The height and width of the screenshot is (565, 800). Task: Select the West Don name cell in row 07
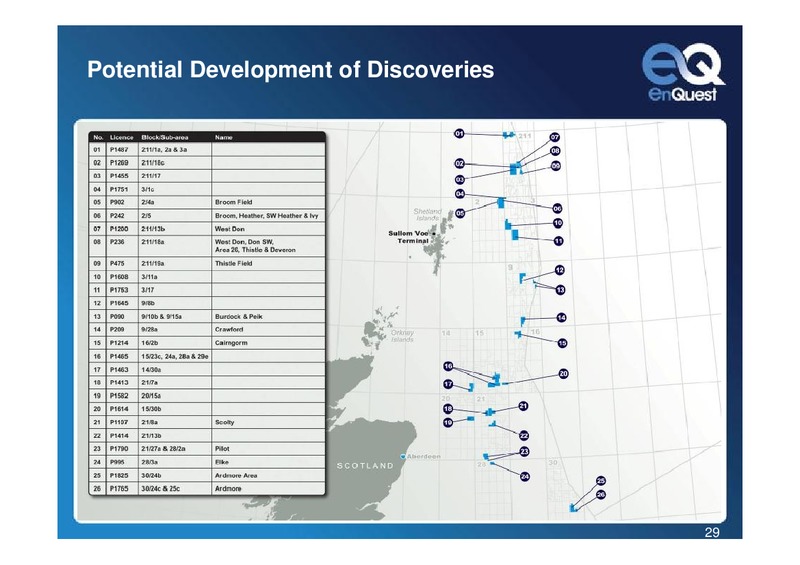point(268,229)
